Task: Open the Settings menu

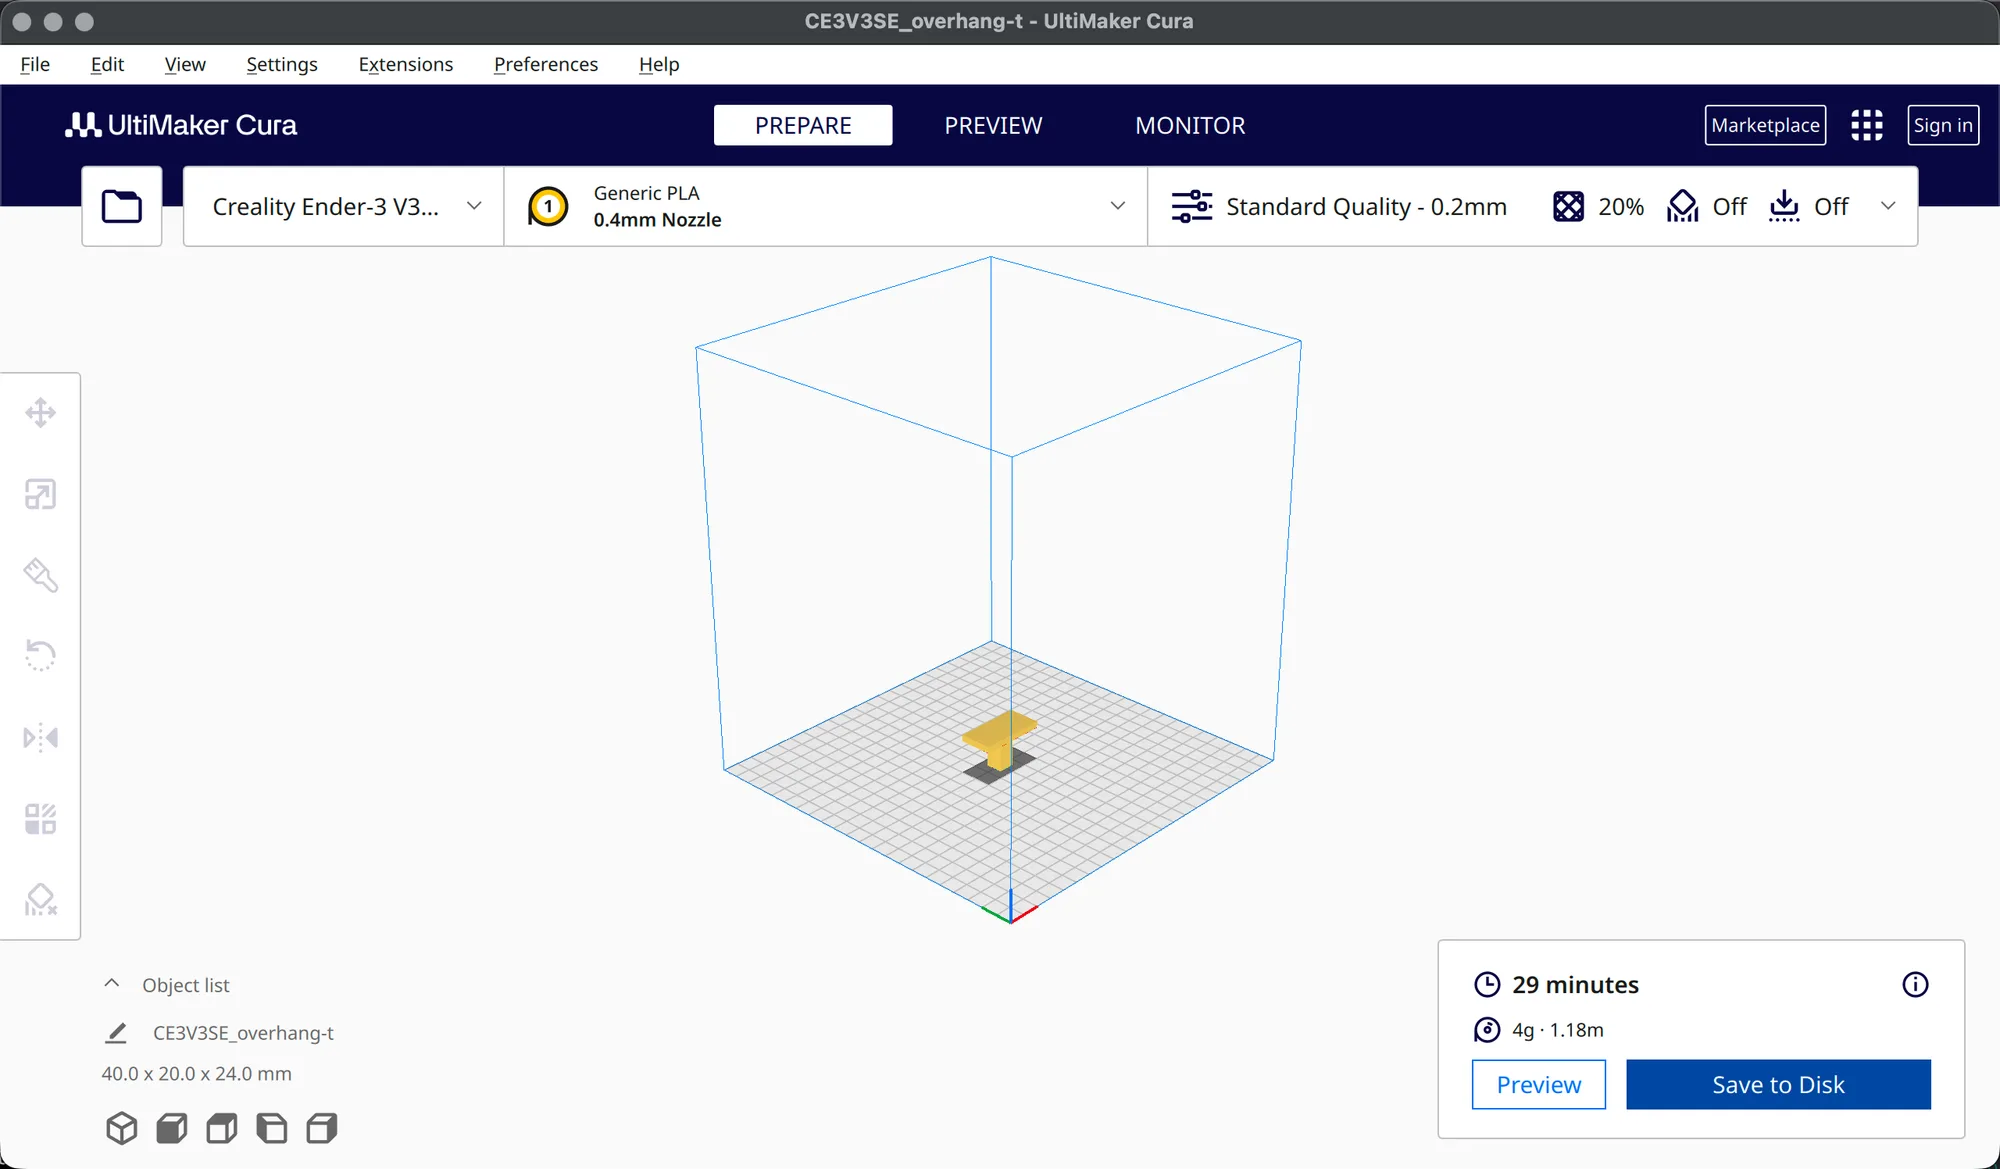Action: point(282,64)
